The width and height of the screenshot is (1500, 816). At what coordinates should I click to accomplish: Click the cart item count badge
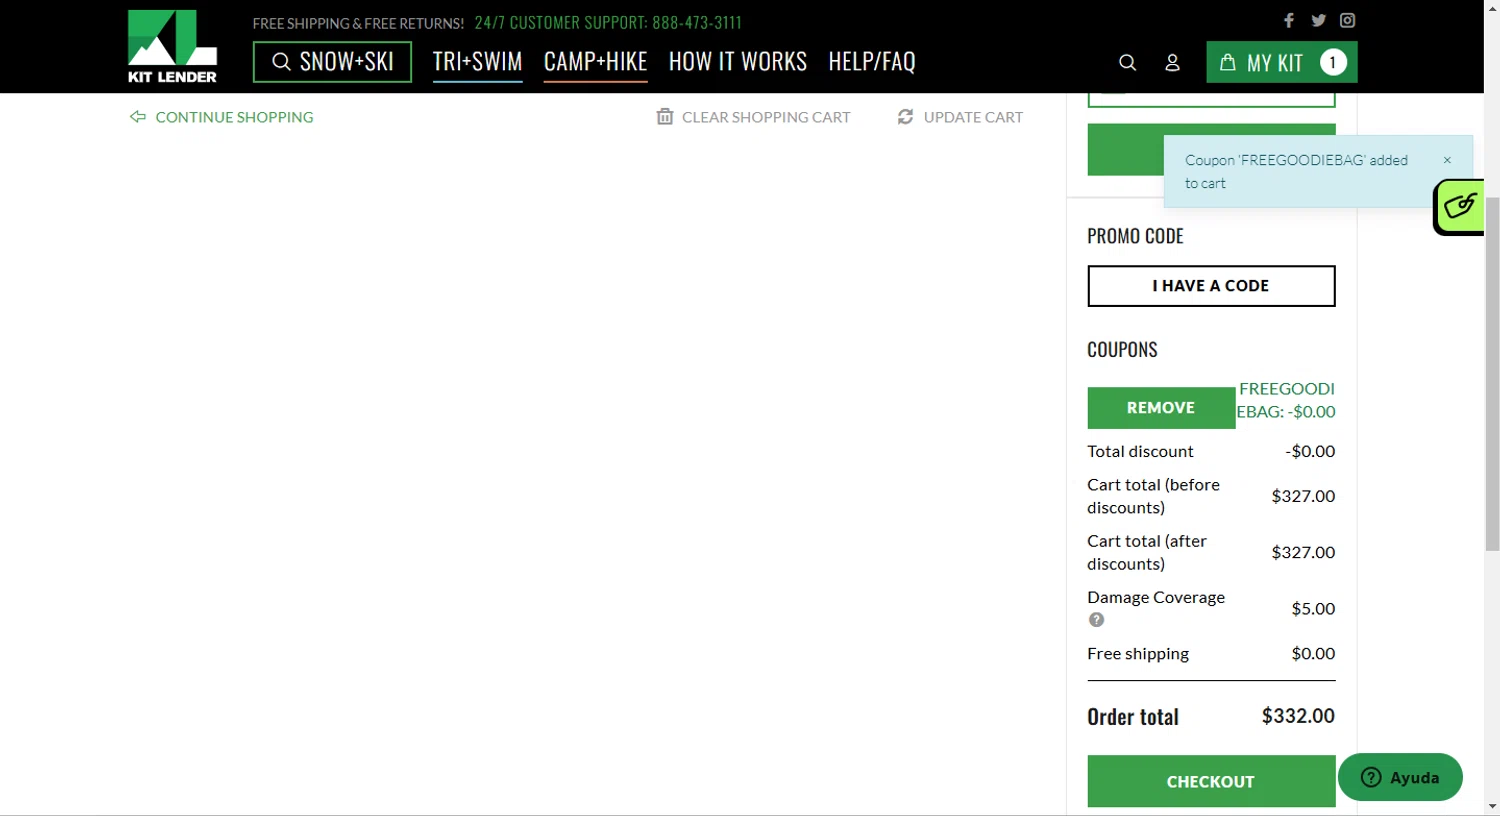(1333, 63)
